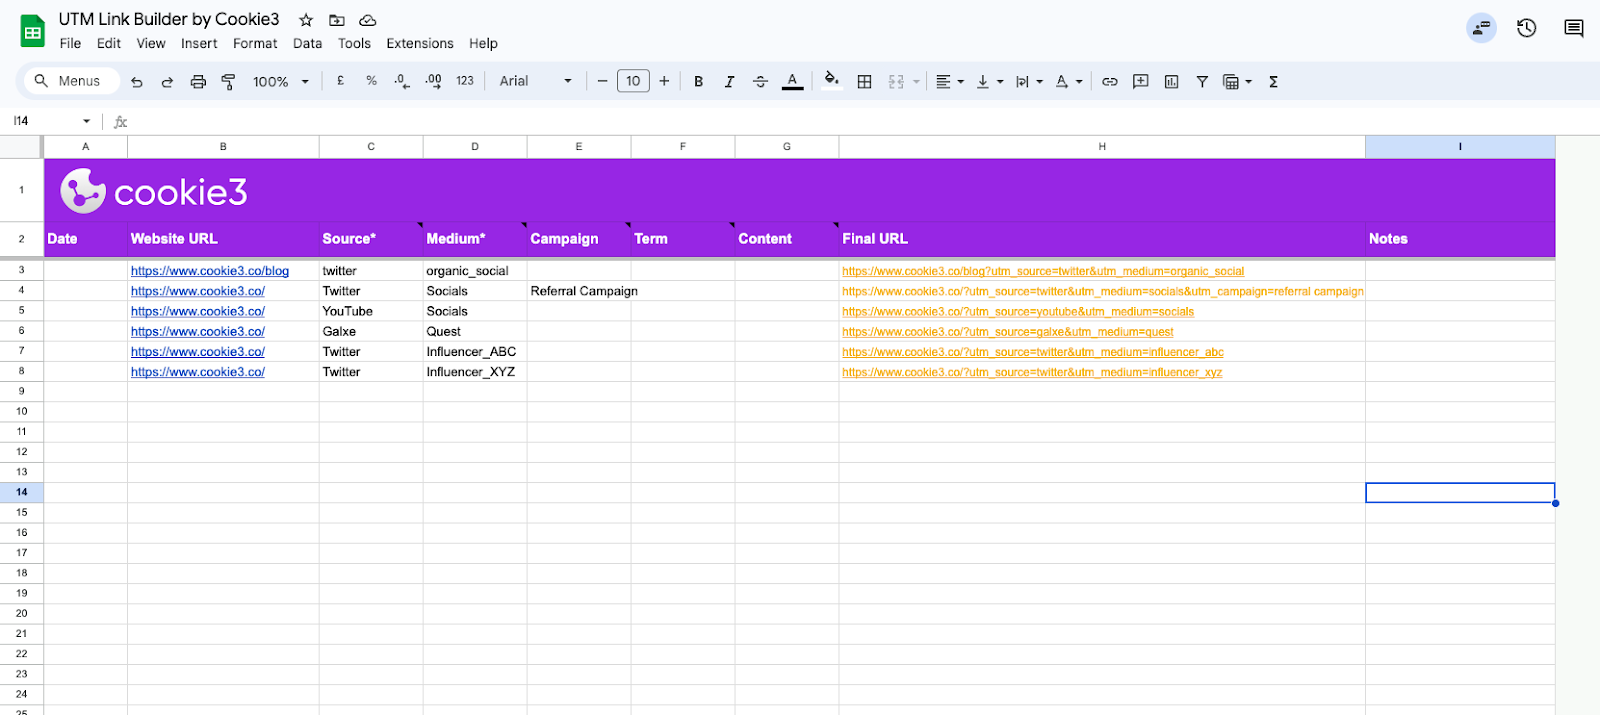1600x715 pixels.
Task: Check the cloud document status icon
Action: pos(368,20)
